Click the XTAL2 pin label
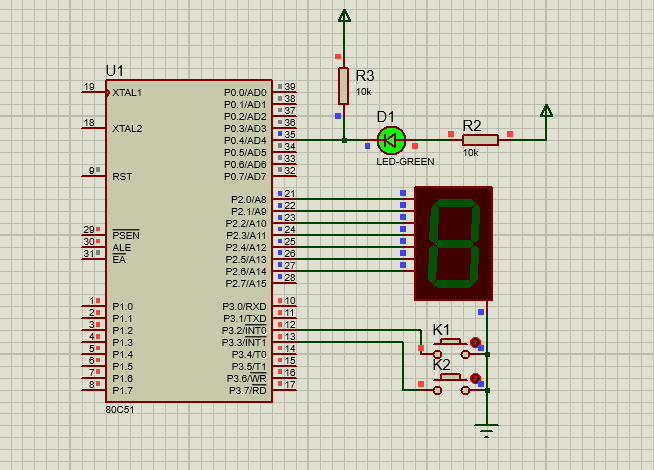The image size is (654, 470). (127, 128)
